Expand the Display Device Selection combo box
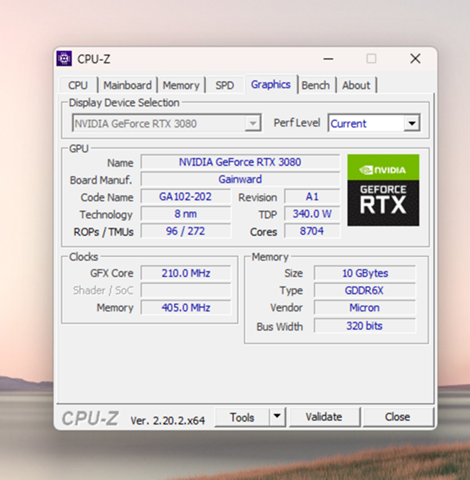470x480 pixels. coord(166,123)
